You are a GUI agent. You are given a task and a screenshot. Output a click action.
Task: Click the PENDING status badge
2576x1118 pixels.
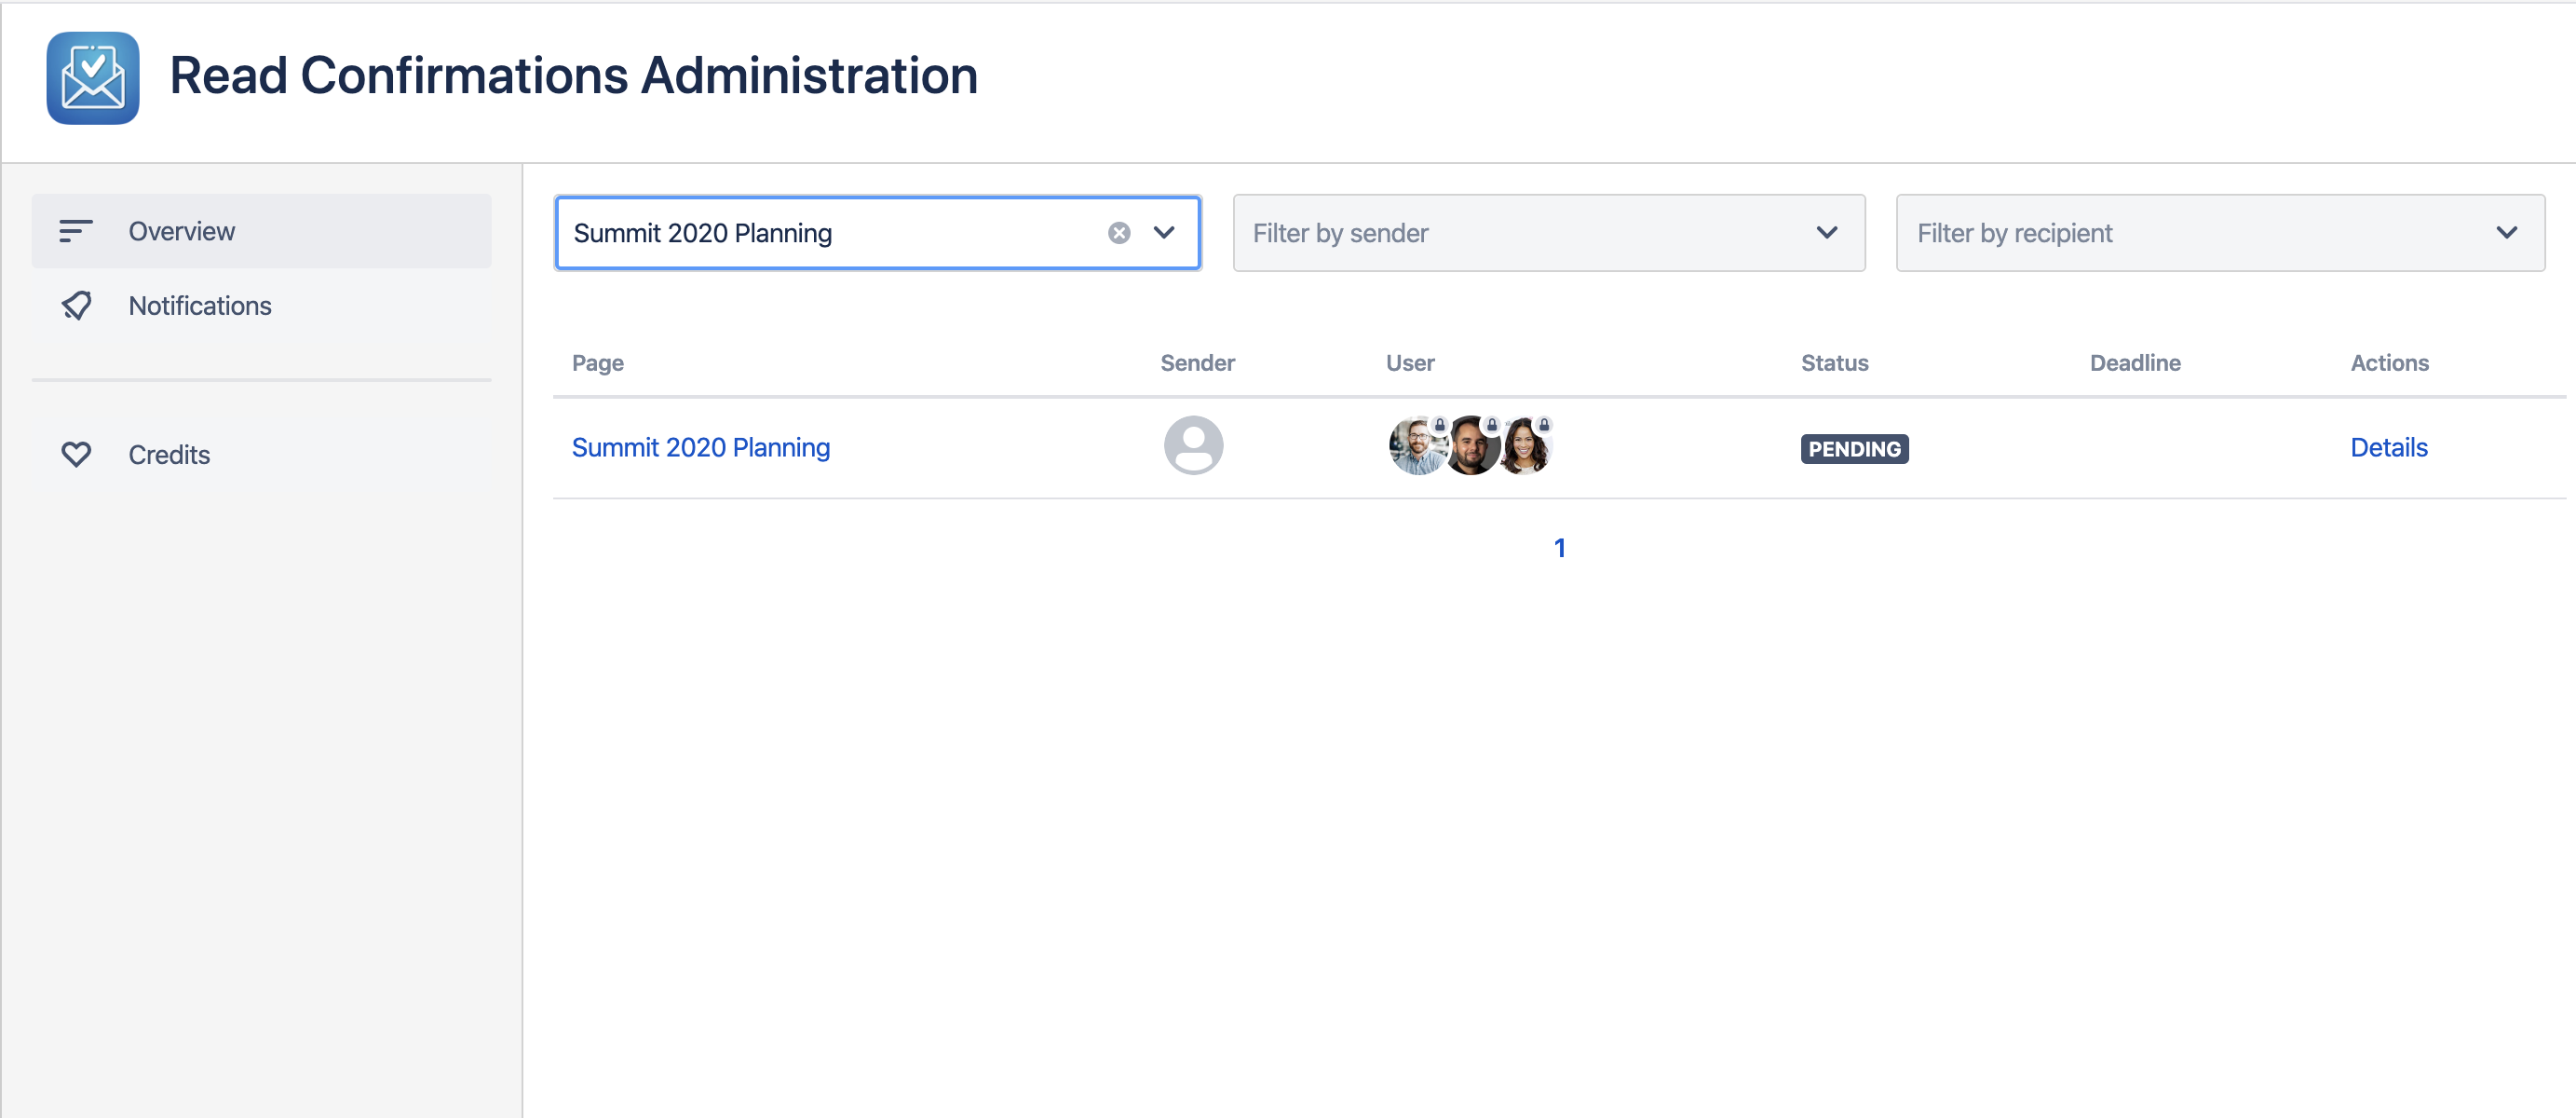tap(1854, 449)
